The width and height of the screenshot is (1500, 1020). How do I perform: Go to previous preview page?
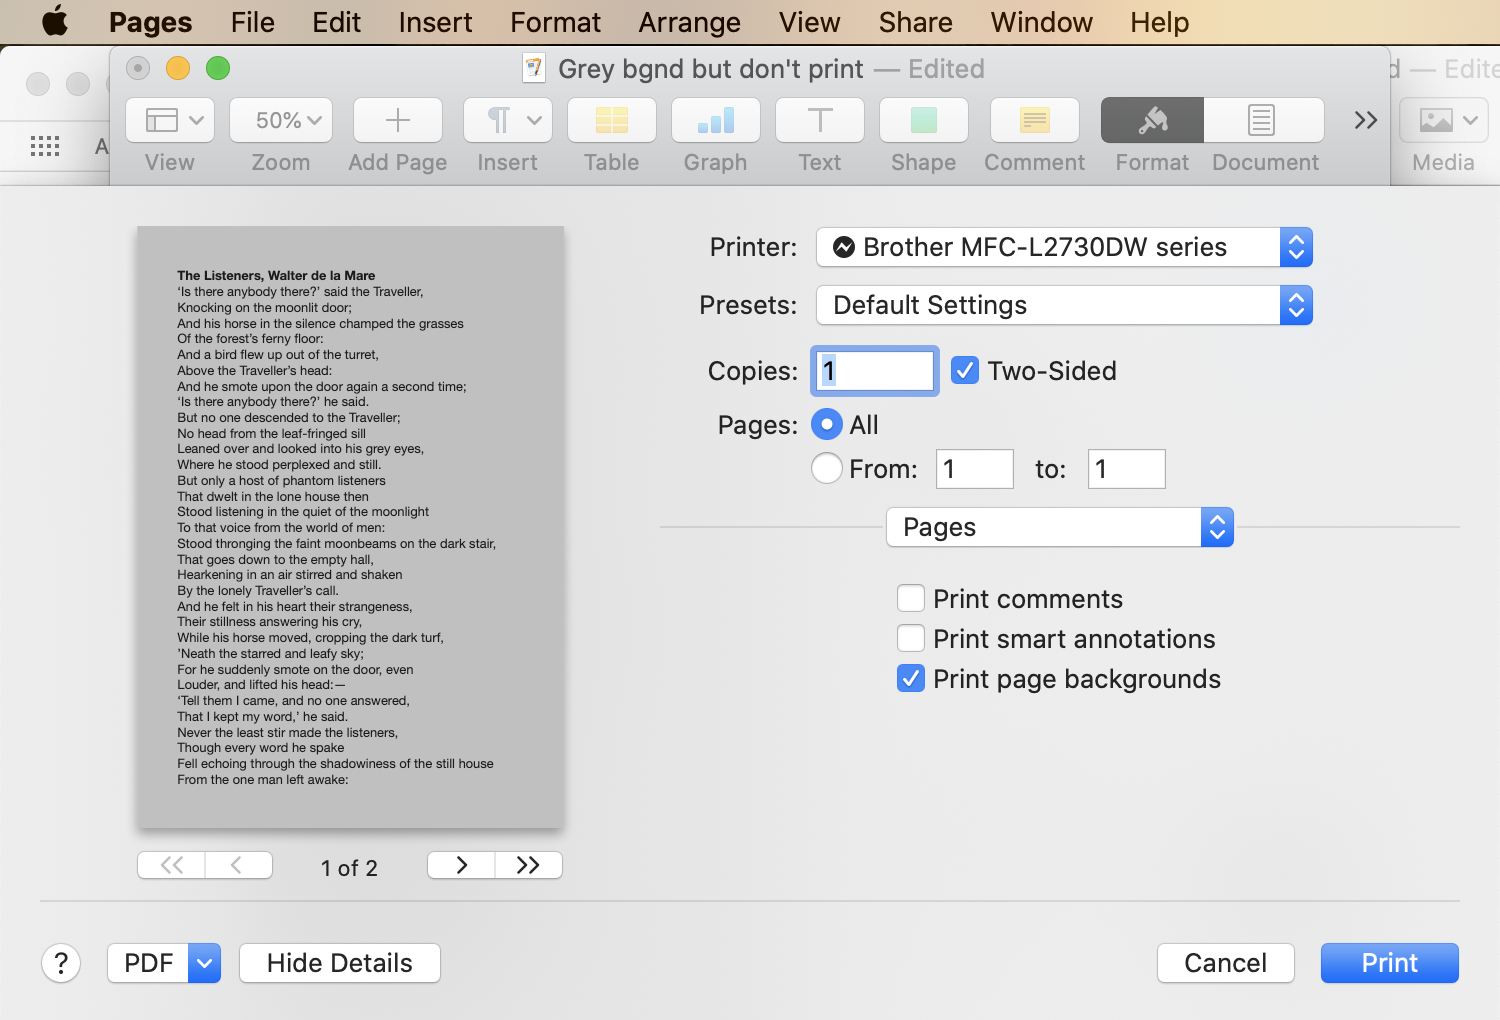point(238,865)
